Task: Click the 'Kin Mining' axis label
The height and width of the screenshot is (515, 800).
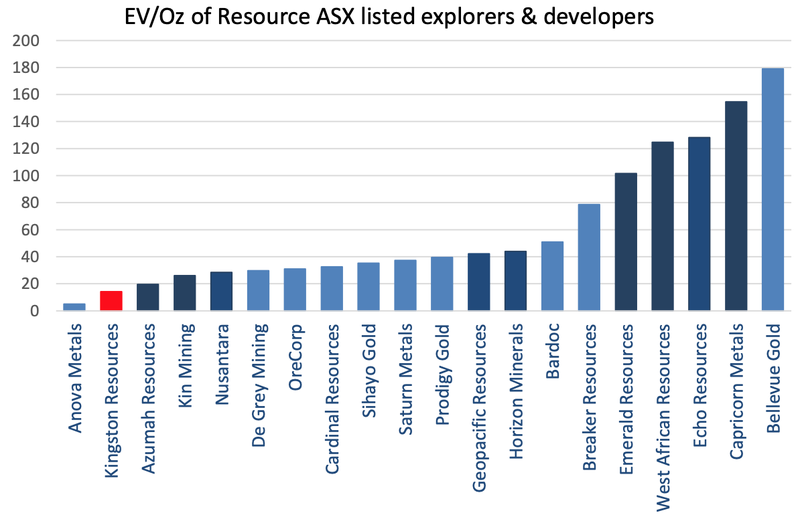Action: (x=185, y=365)
